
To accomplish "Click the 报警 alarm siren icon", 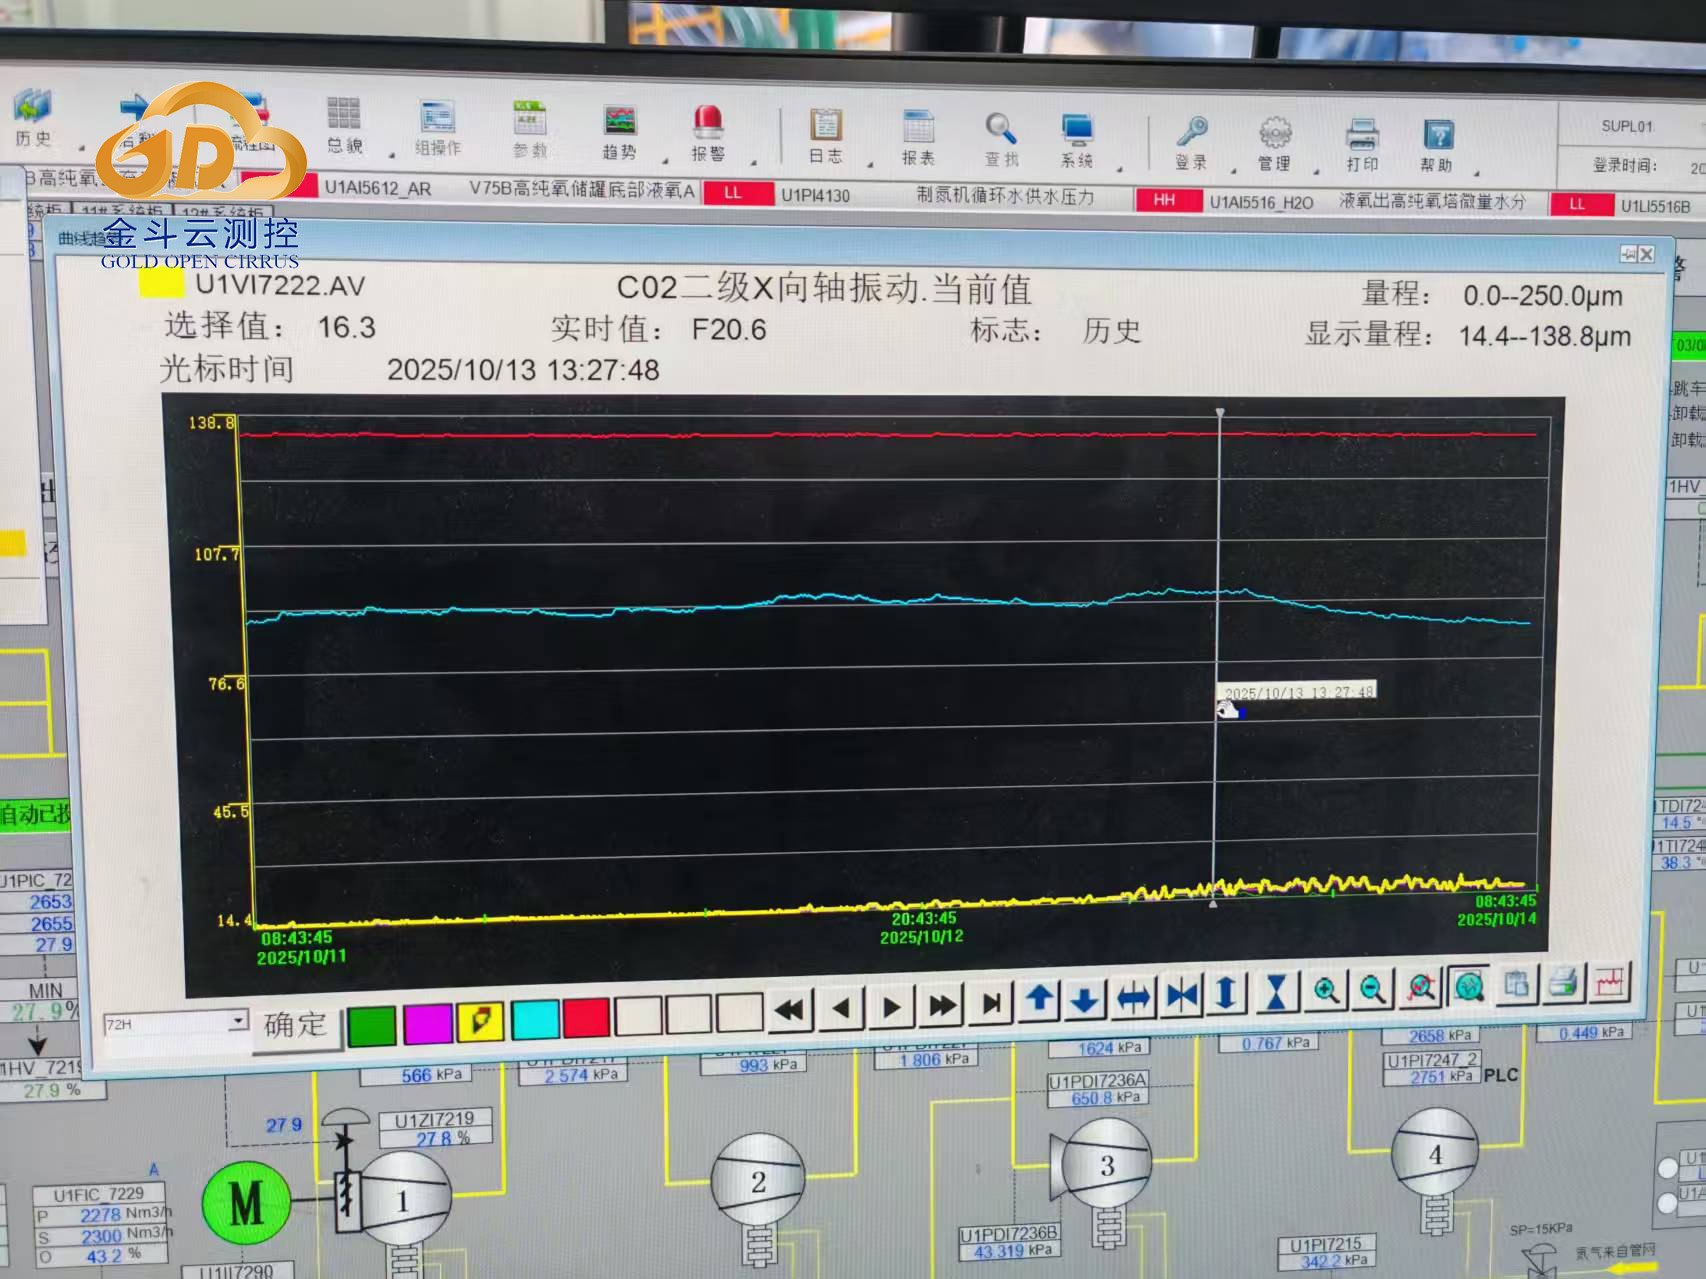I will point(708,132).
